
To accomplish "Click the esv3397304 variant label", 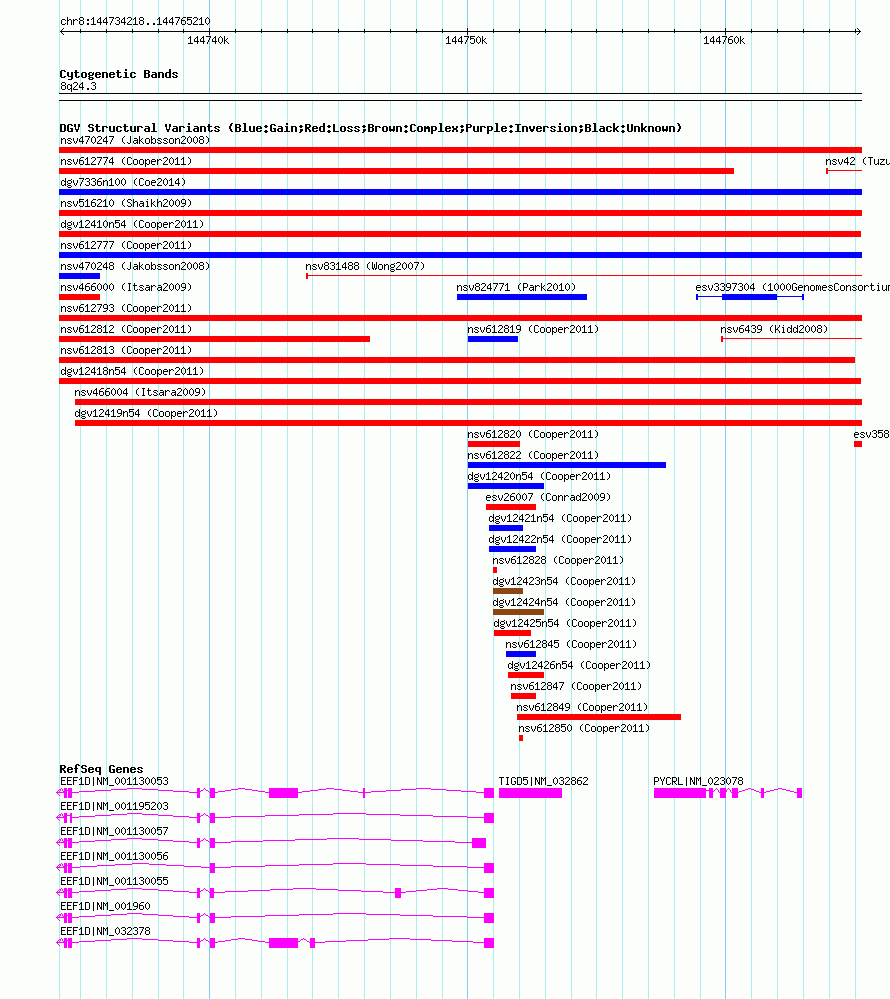I will [x=793, y=287].
